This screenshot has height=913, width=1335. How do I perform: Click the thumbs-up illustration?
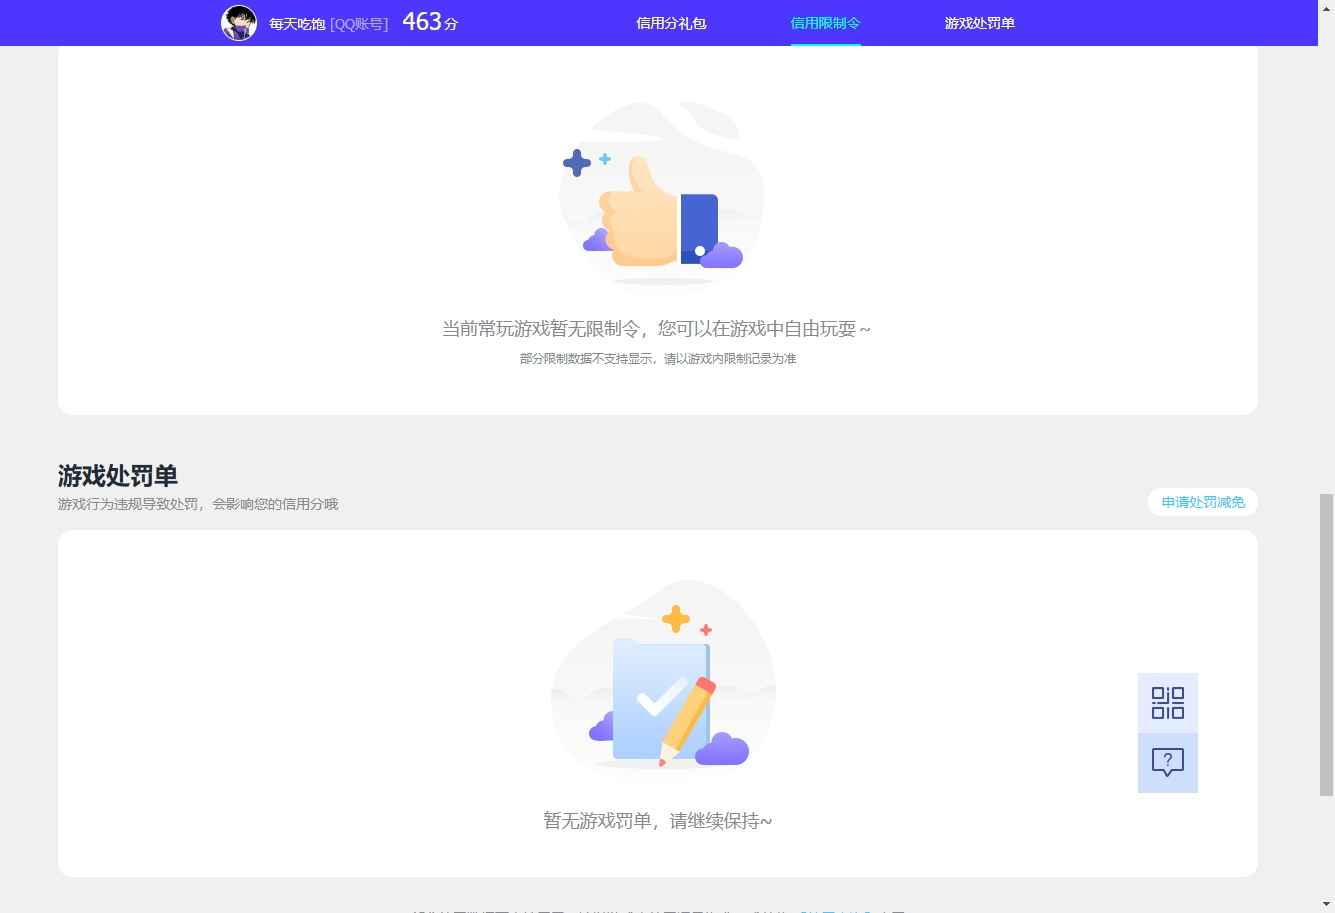click(x=660, y=193)
